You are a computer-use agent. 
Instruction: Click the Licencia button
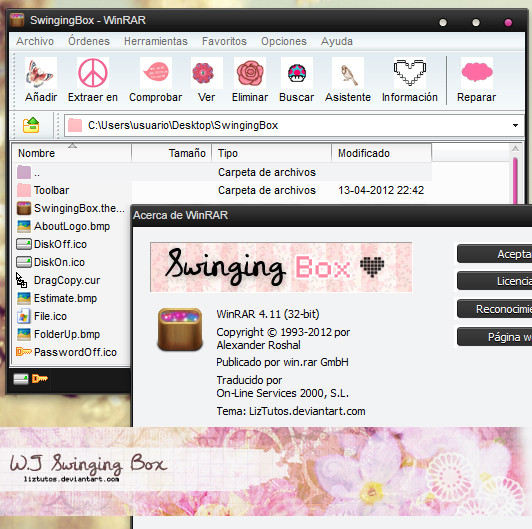pyautogui.click(x=495, y=281)
